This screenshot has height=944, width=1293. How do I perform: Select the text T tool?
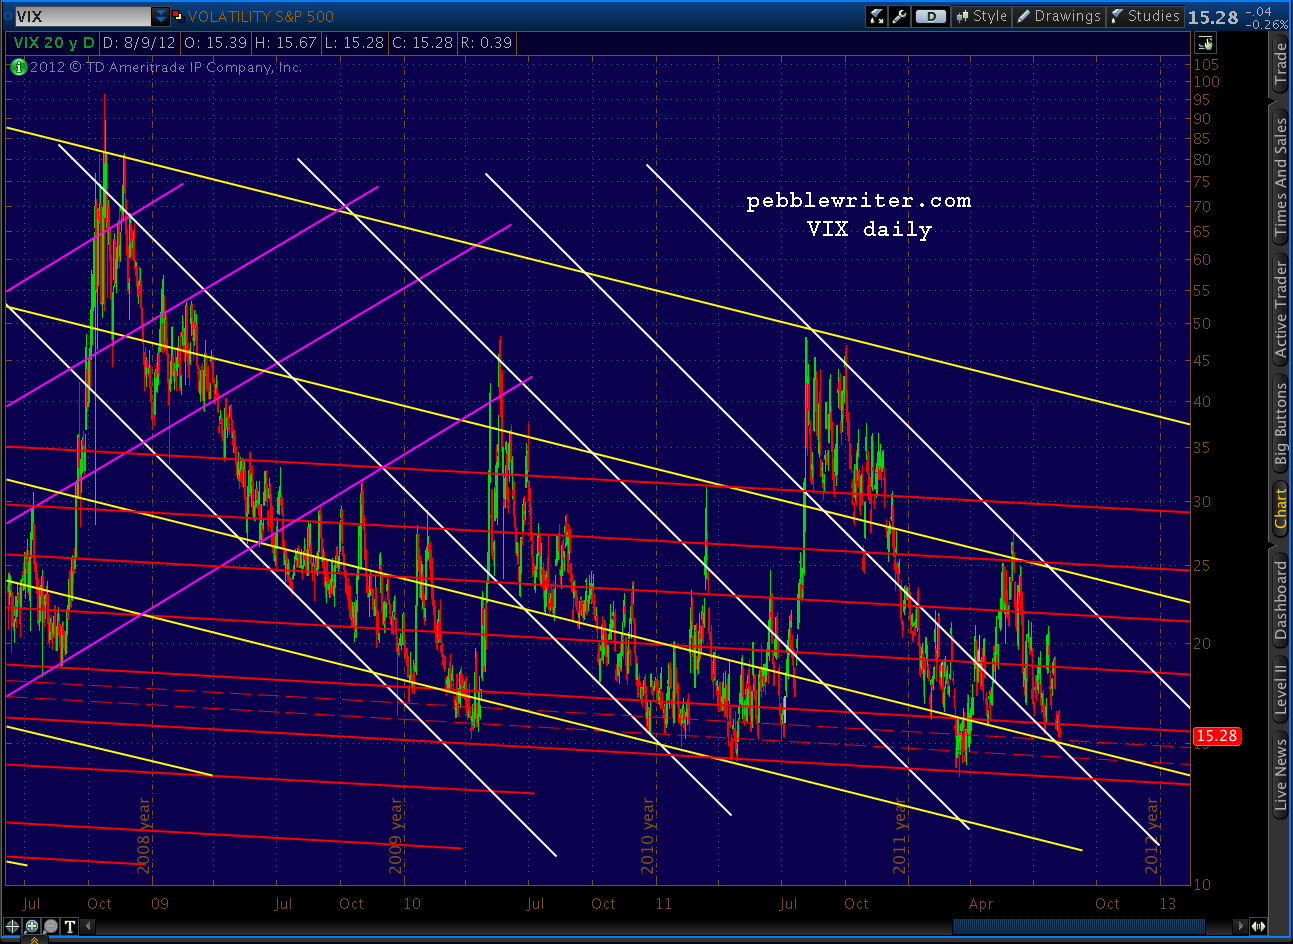point(70,926)
